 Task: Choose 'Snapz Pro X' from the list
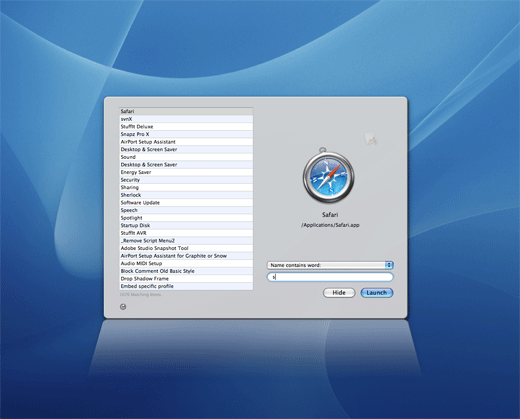coord(186,134)
